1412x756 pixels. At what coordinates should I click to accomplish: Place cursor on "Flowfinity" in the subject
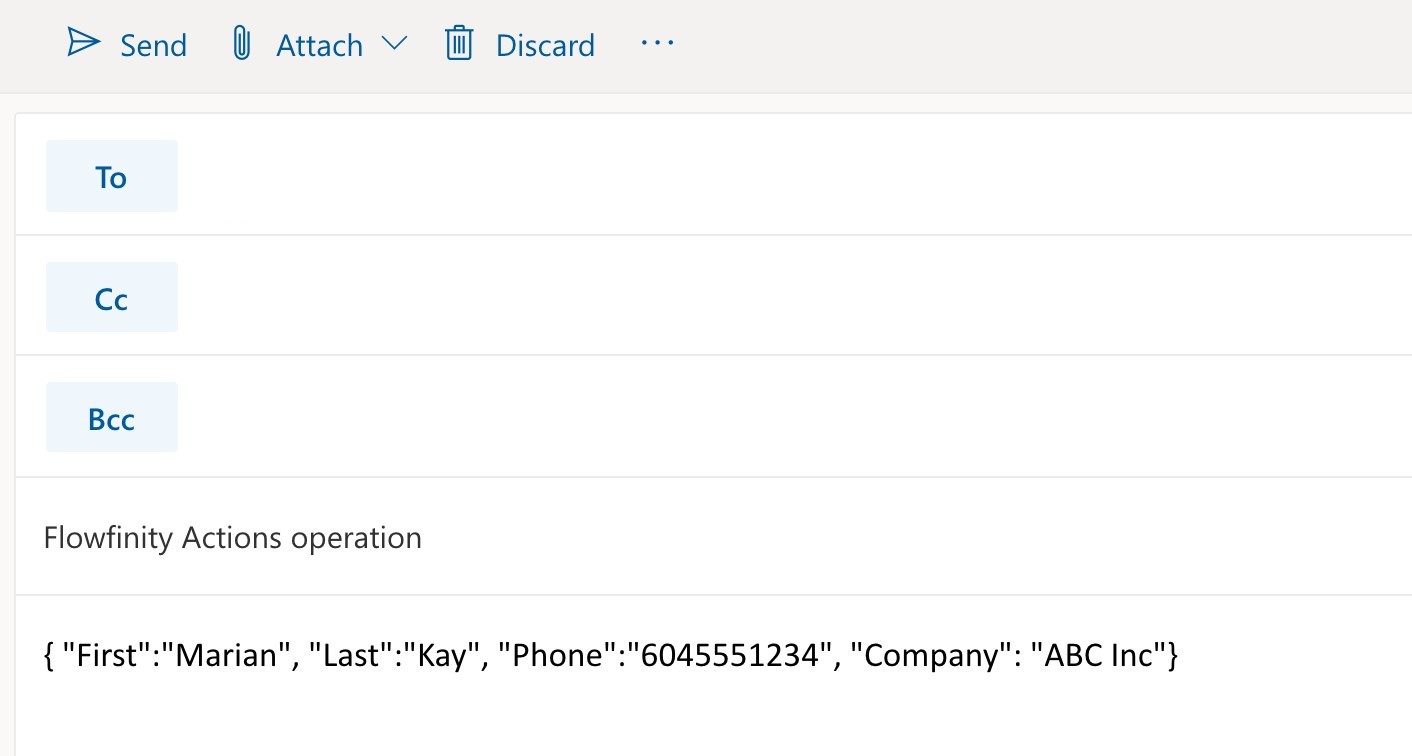click(108, 538)
